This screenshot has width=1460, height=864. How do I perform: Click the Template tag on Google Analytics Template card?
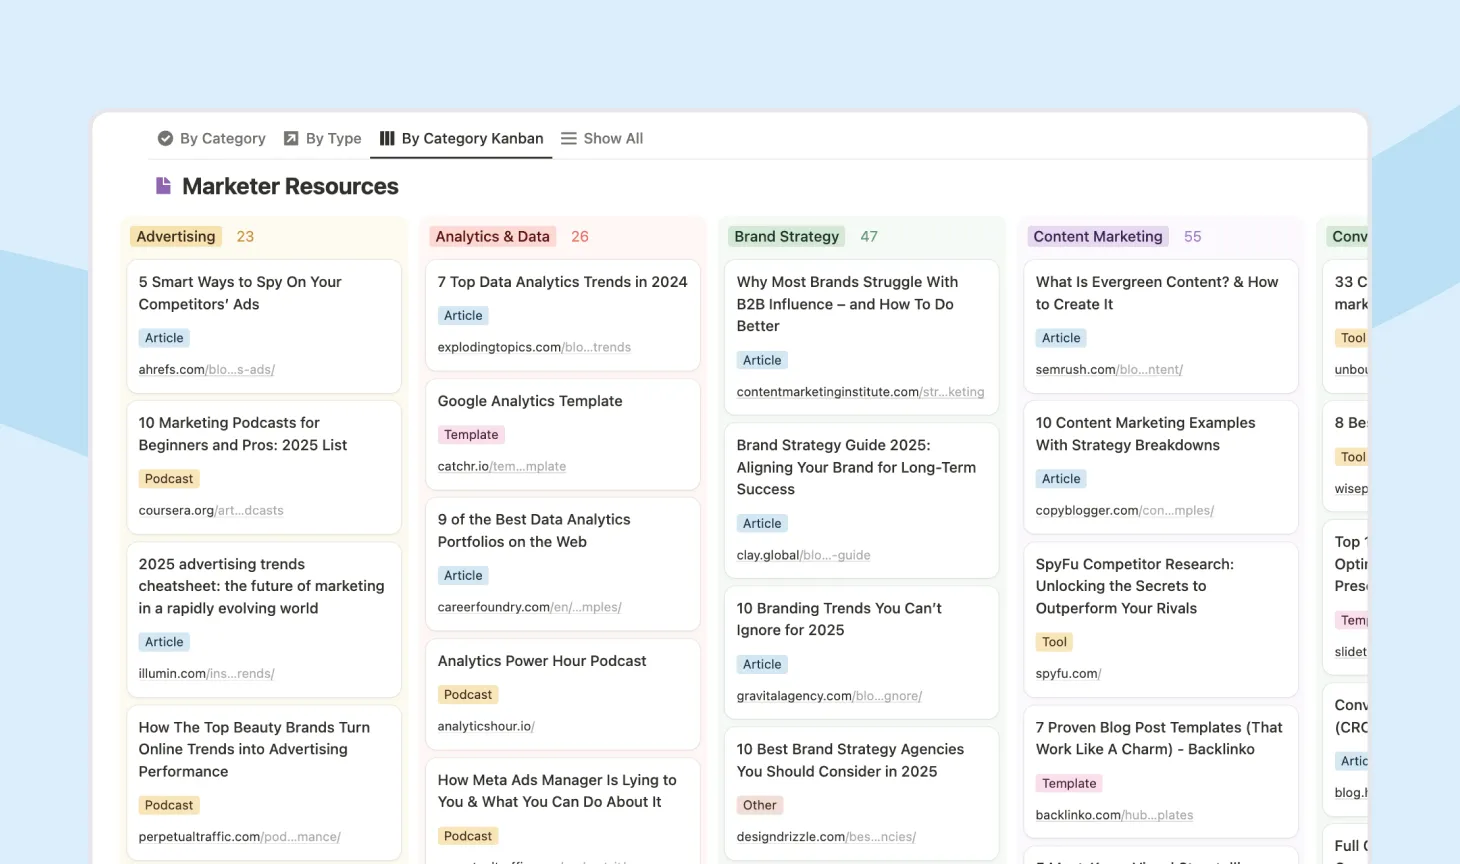pos(471,434)
